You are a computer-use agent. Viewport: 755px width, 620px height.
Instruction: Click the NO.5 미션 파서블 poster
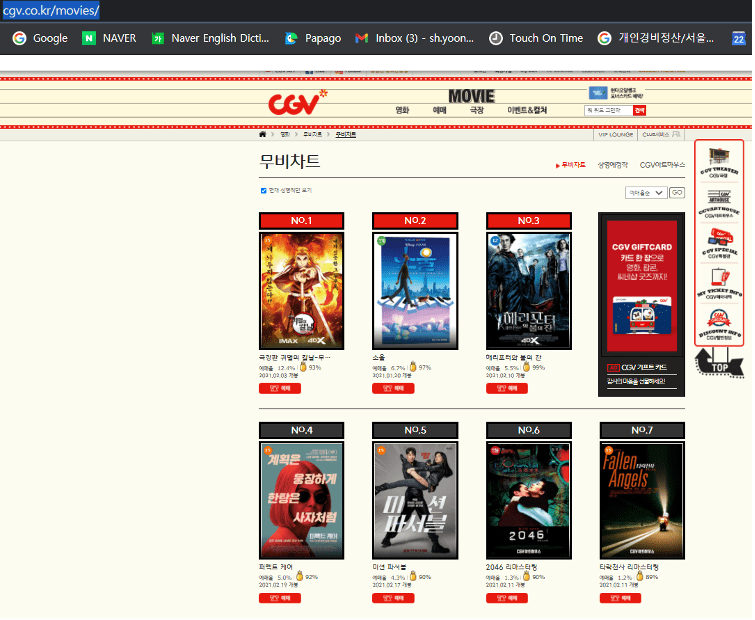pos(415,501)
